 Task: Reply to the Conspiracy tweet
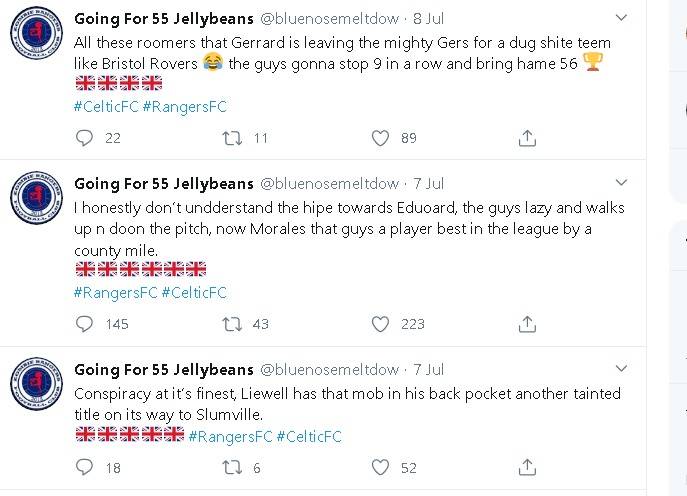pyautogui.click(x=84, y=467)
